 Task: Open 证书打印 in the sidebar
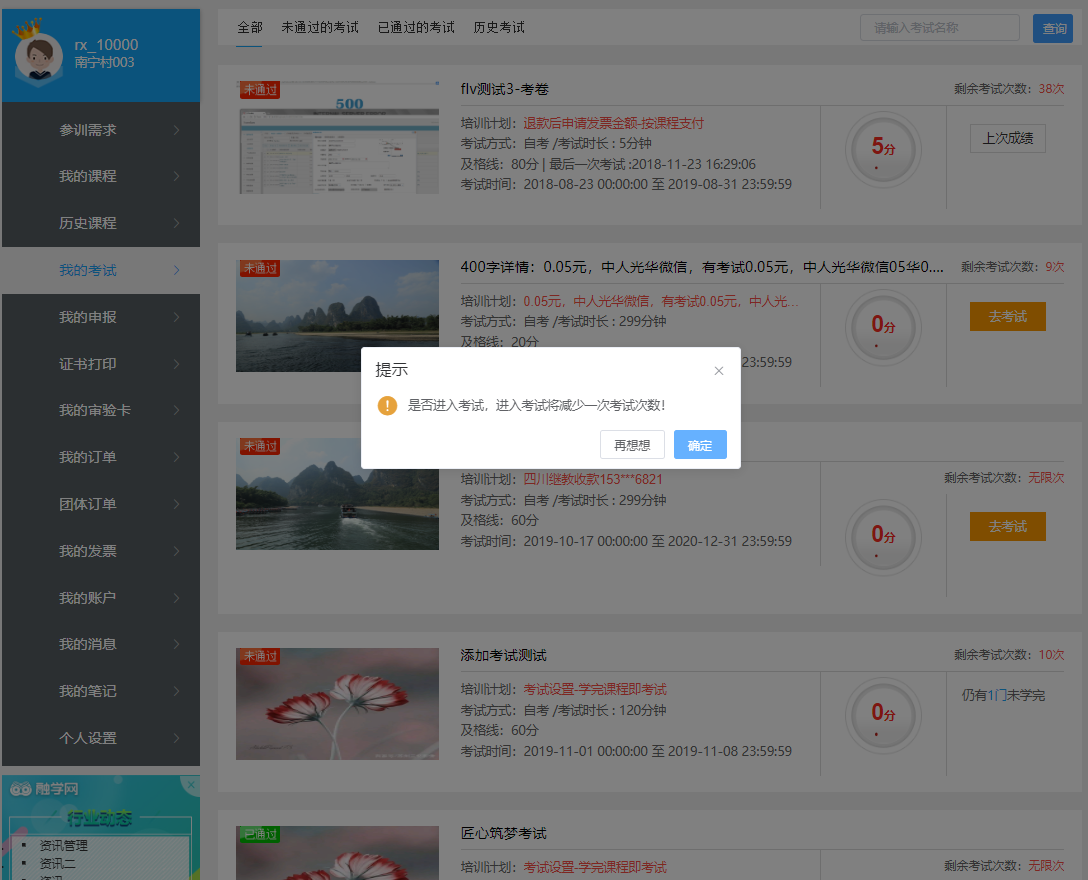click(101, 364)
